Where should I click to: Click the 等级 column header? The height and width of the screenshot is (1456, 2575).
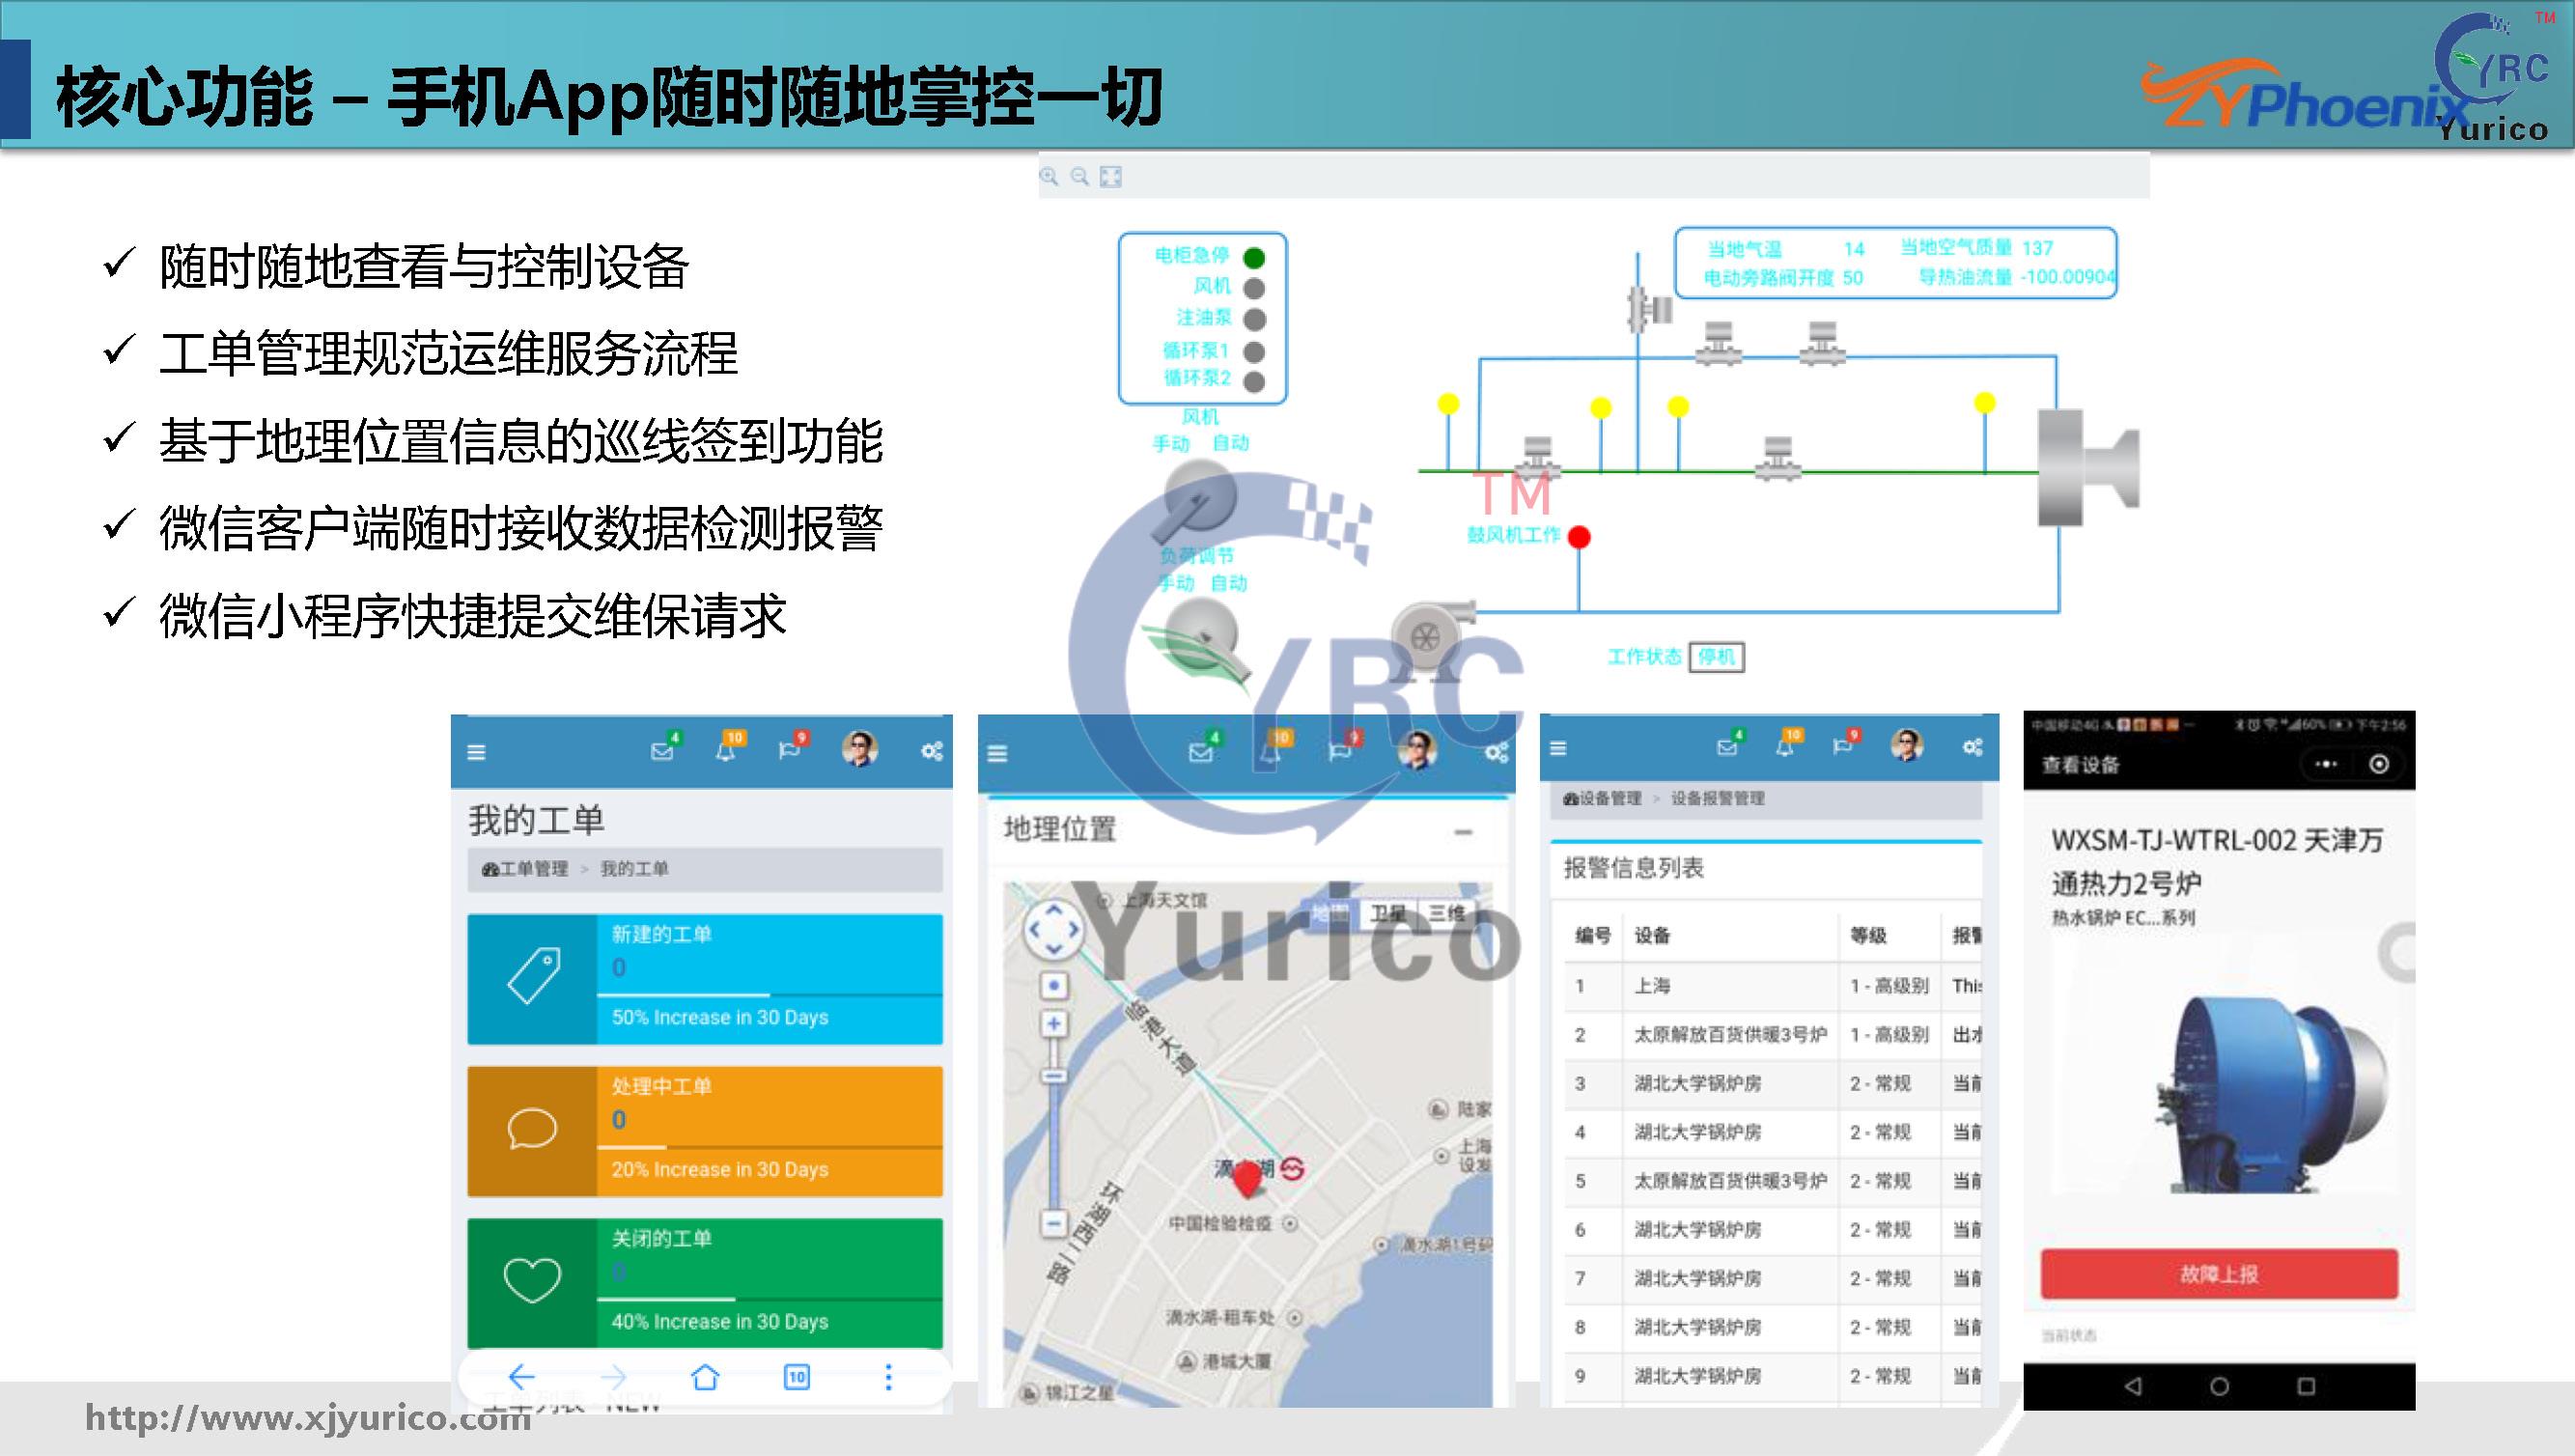[1868, 936]
